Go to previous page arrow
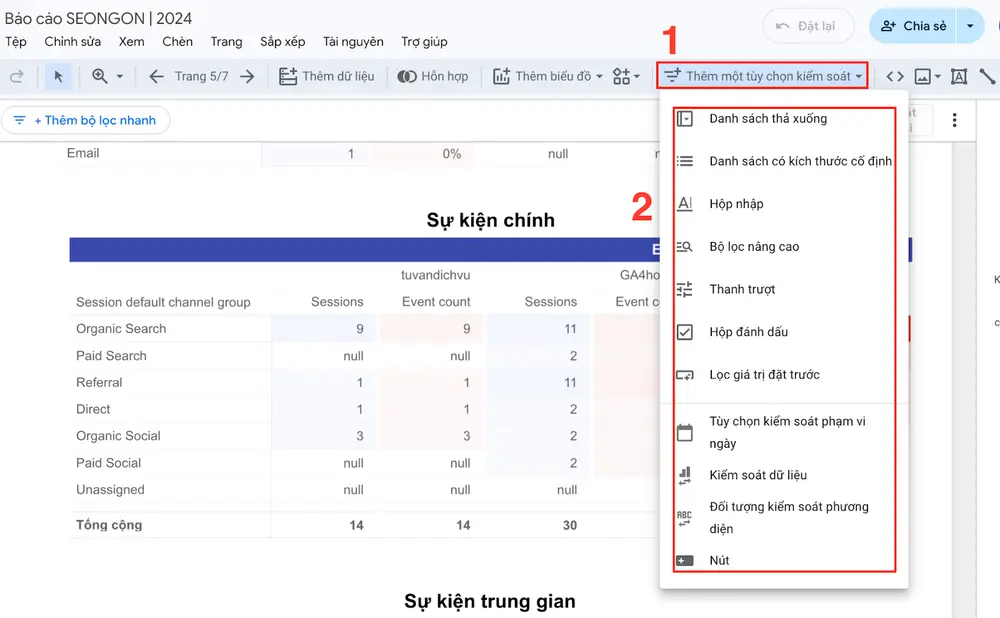Screen dimensions: 1000x618 tap(156, 77)
